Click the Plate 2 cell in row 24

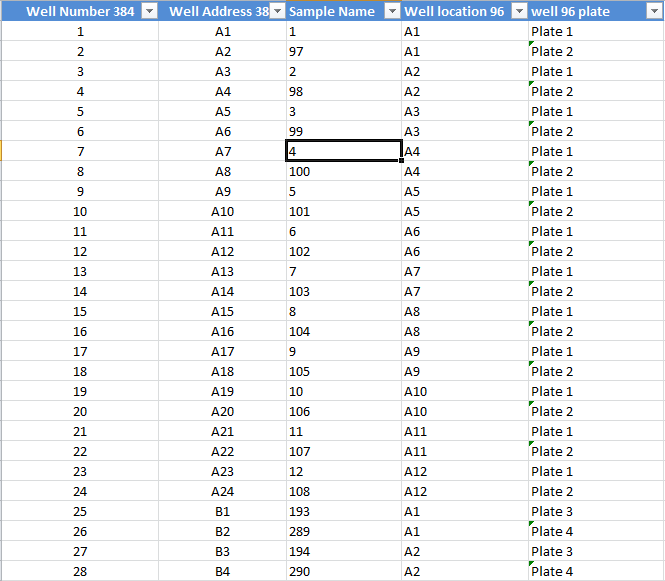point(596,491)
